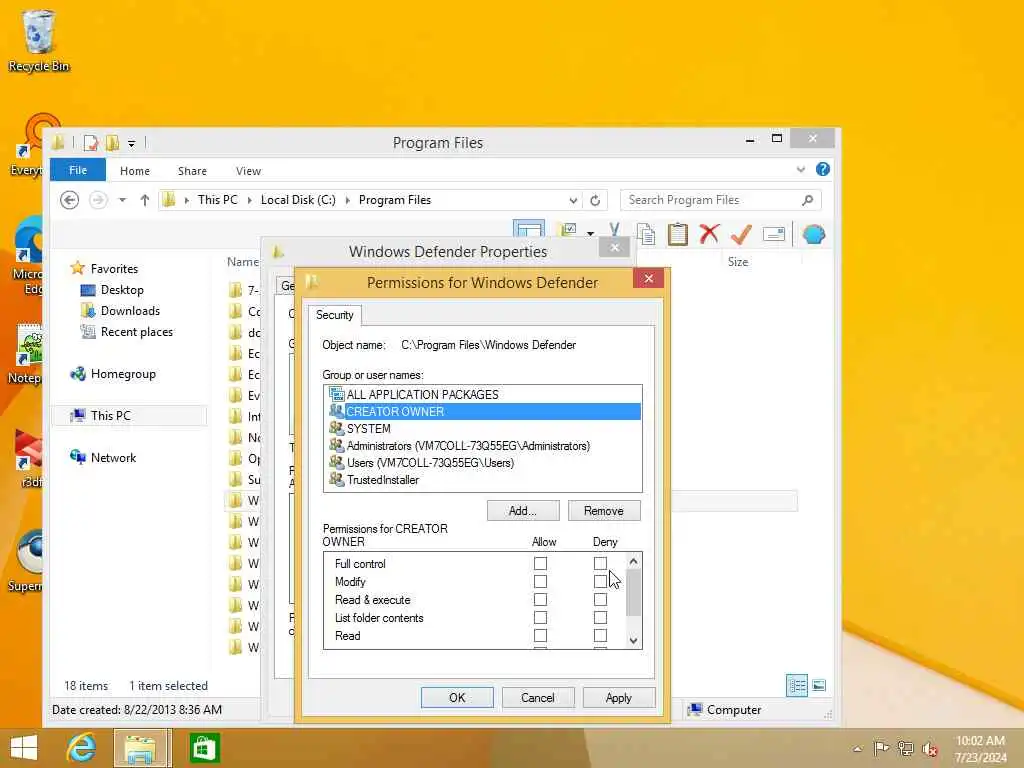This screenshot has height=768, width=1024.
Task: Check Deny for Modify
Action: [600, 581]
